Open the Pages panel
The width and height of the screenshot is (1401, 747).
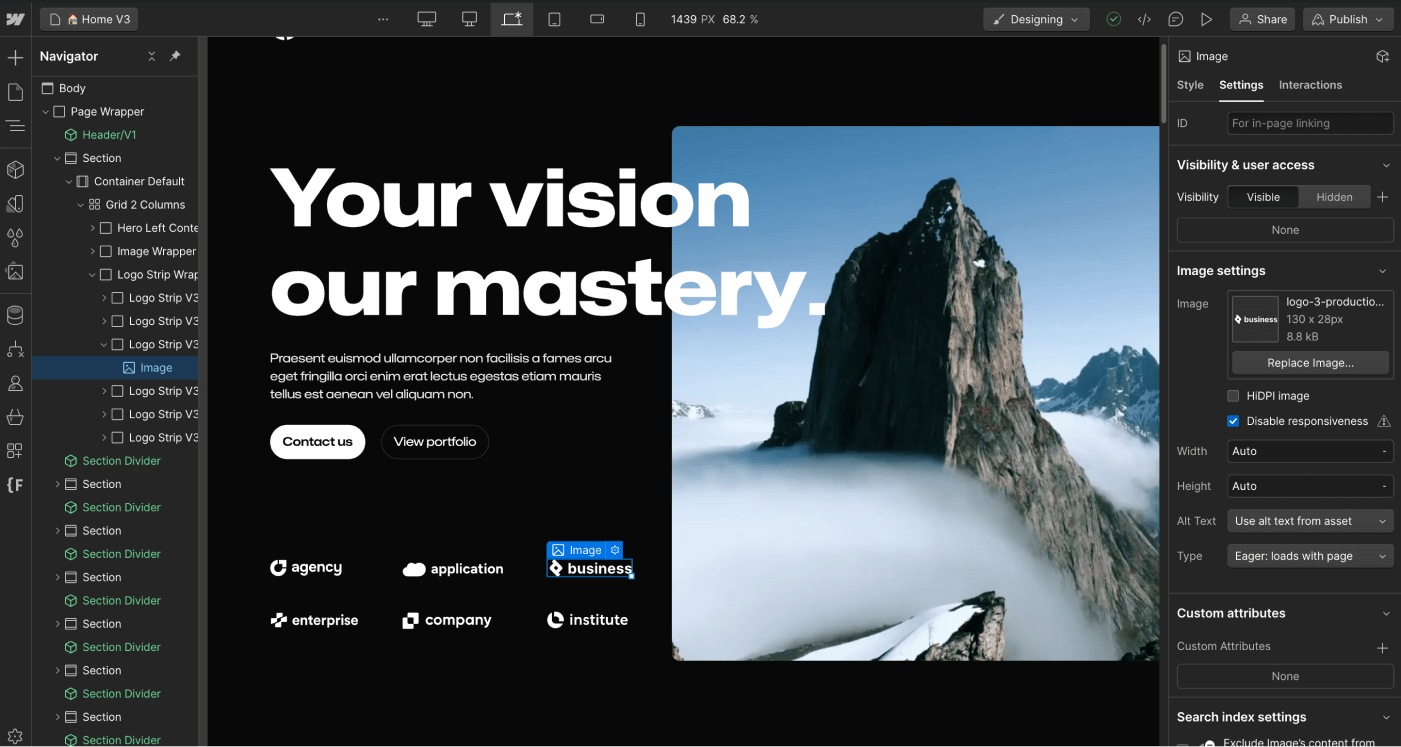point(15,91)
